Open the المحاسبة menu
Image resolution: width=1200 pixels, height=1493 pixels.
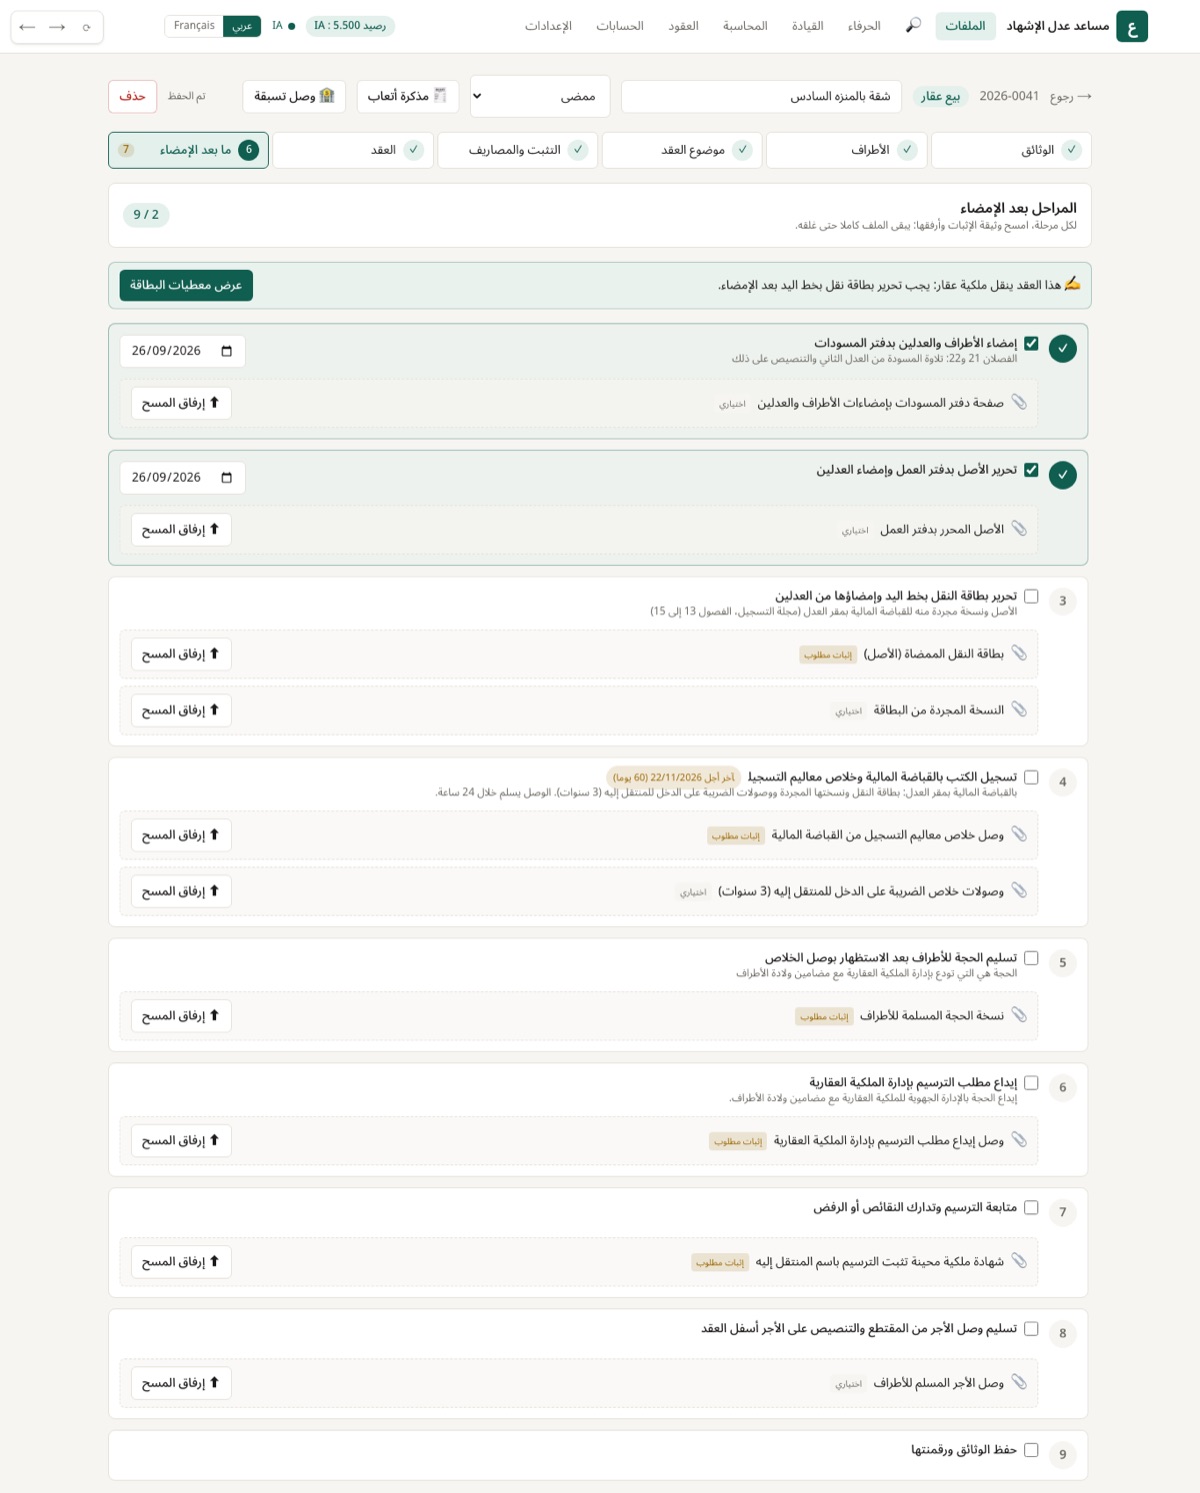coord(745,26)
